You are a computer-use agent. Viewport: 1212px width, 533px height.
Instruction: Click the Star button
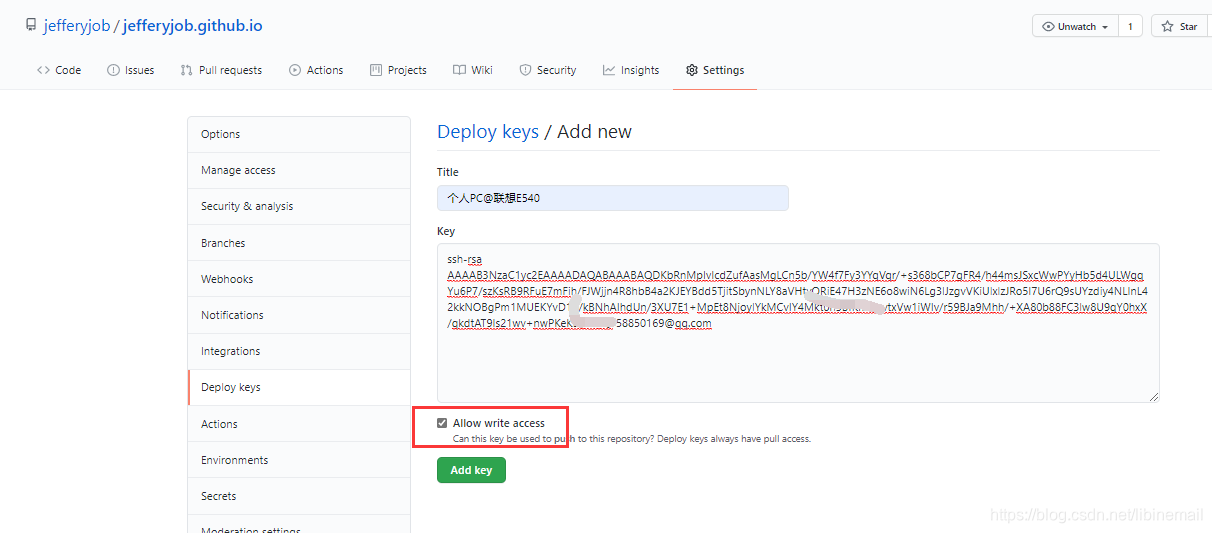[1181, 27]
